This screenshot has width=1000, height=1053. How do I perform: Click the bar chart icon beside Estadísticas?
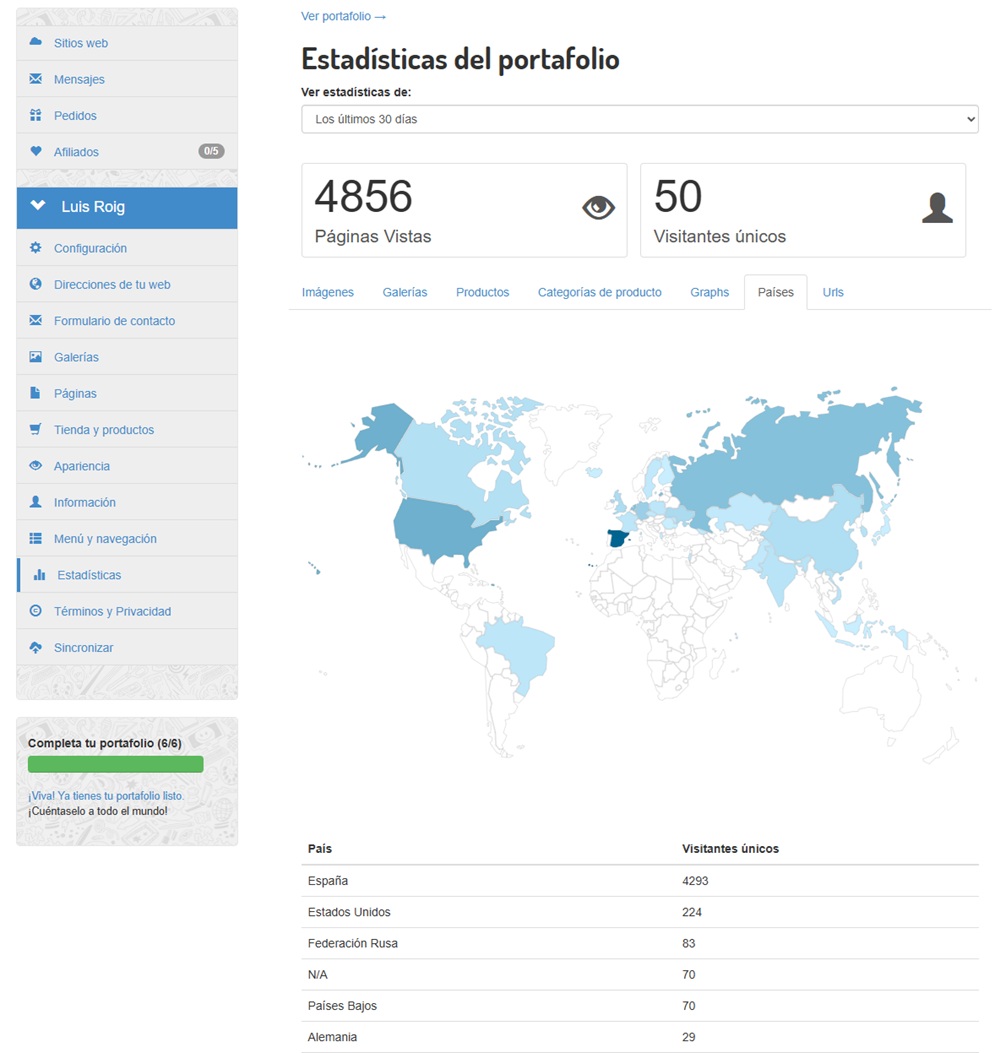coord(40,575)
